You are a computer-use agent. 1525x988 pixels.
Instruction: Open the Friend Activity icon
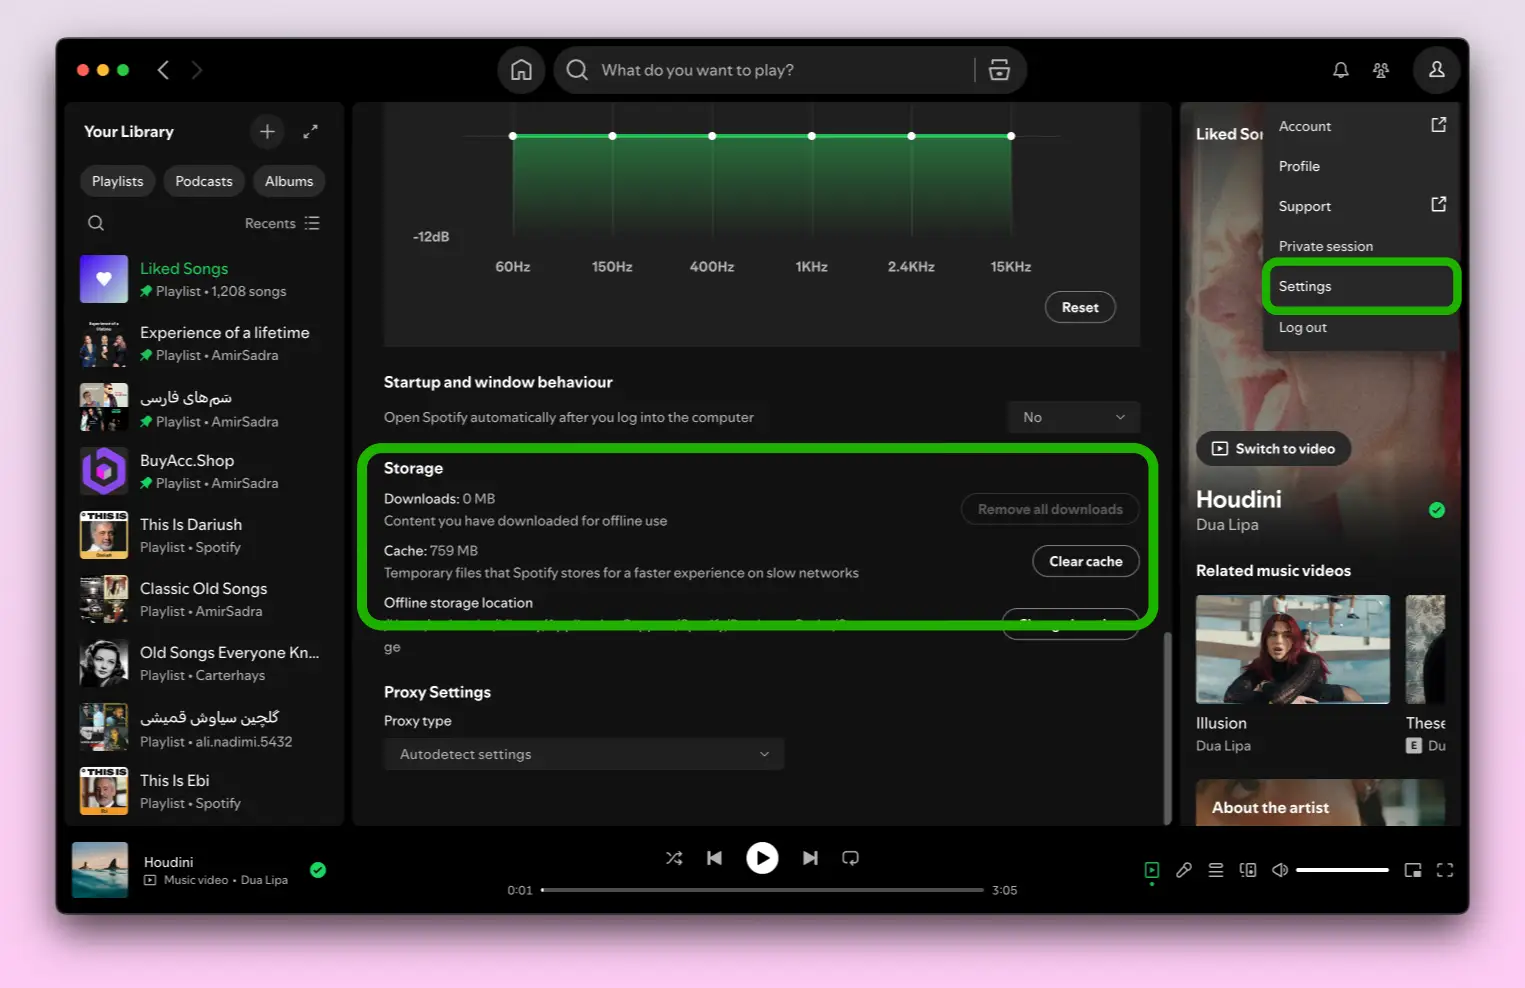1381,70
